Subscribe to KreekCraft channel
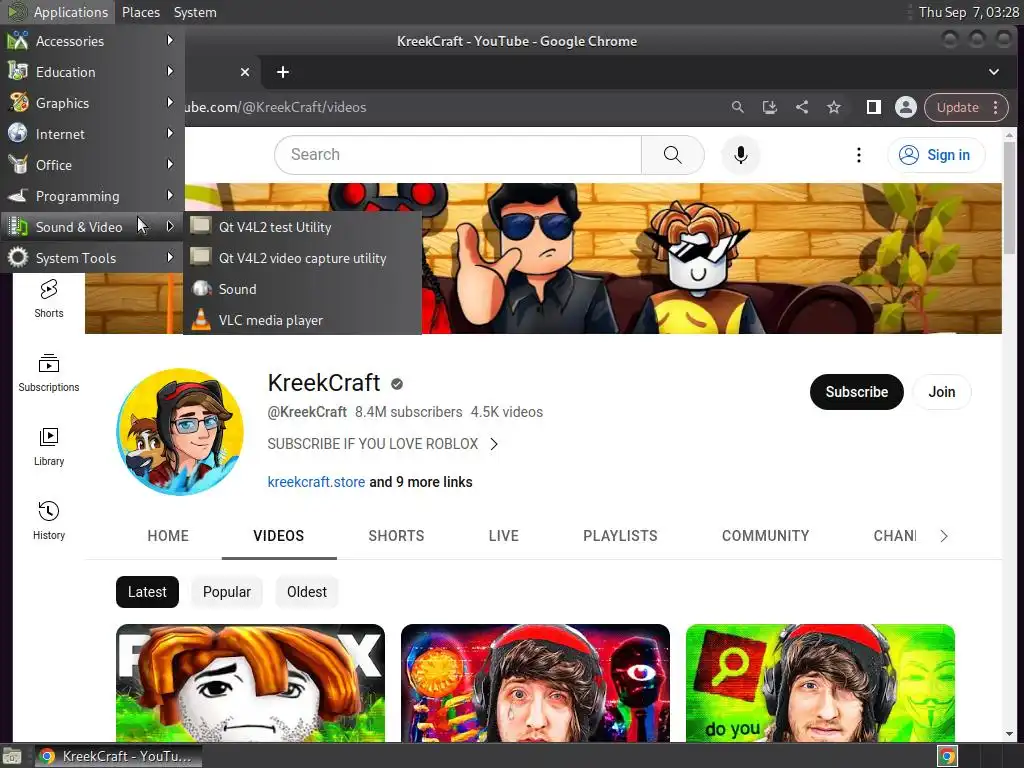 (856, 392)
